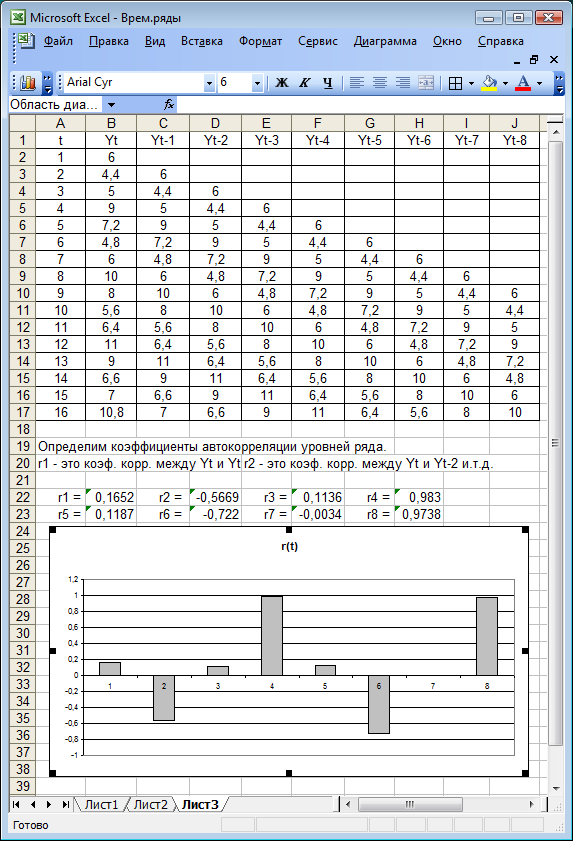Click the vertical scrollbar up arrow
This screenshot has width=573, height=841.
point(556,131)
